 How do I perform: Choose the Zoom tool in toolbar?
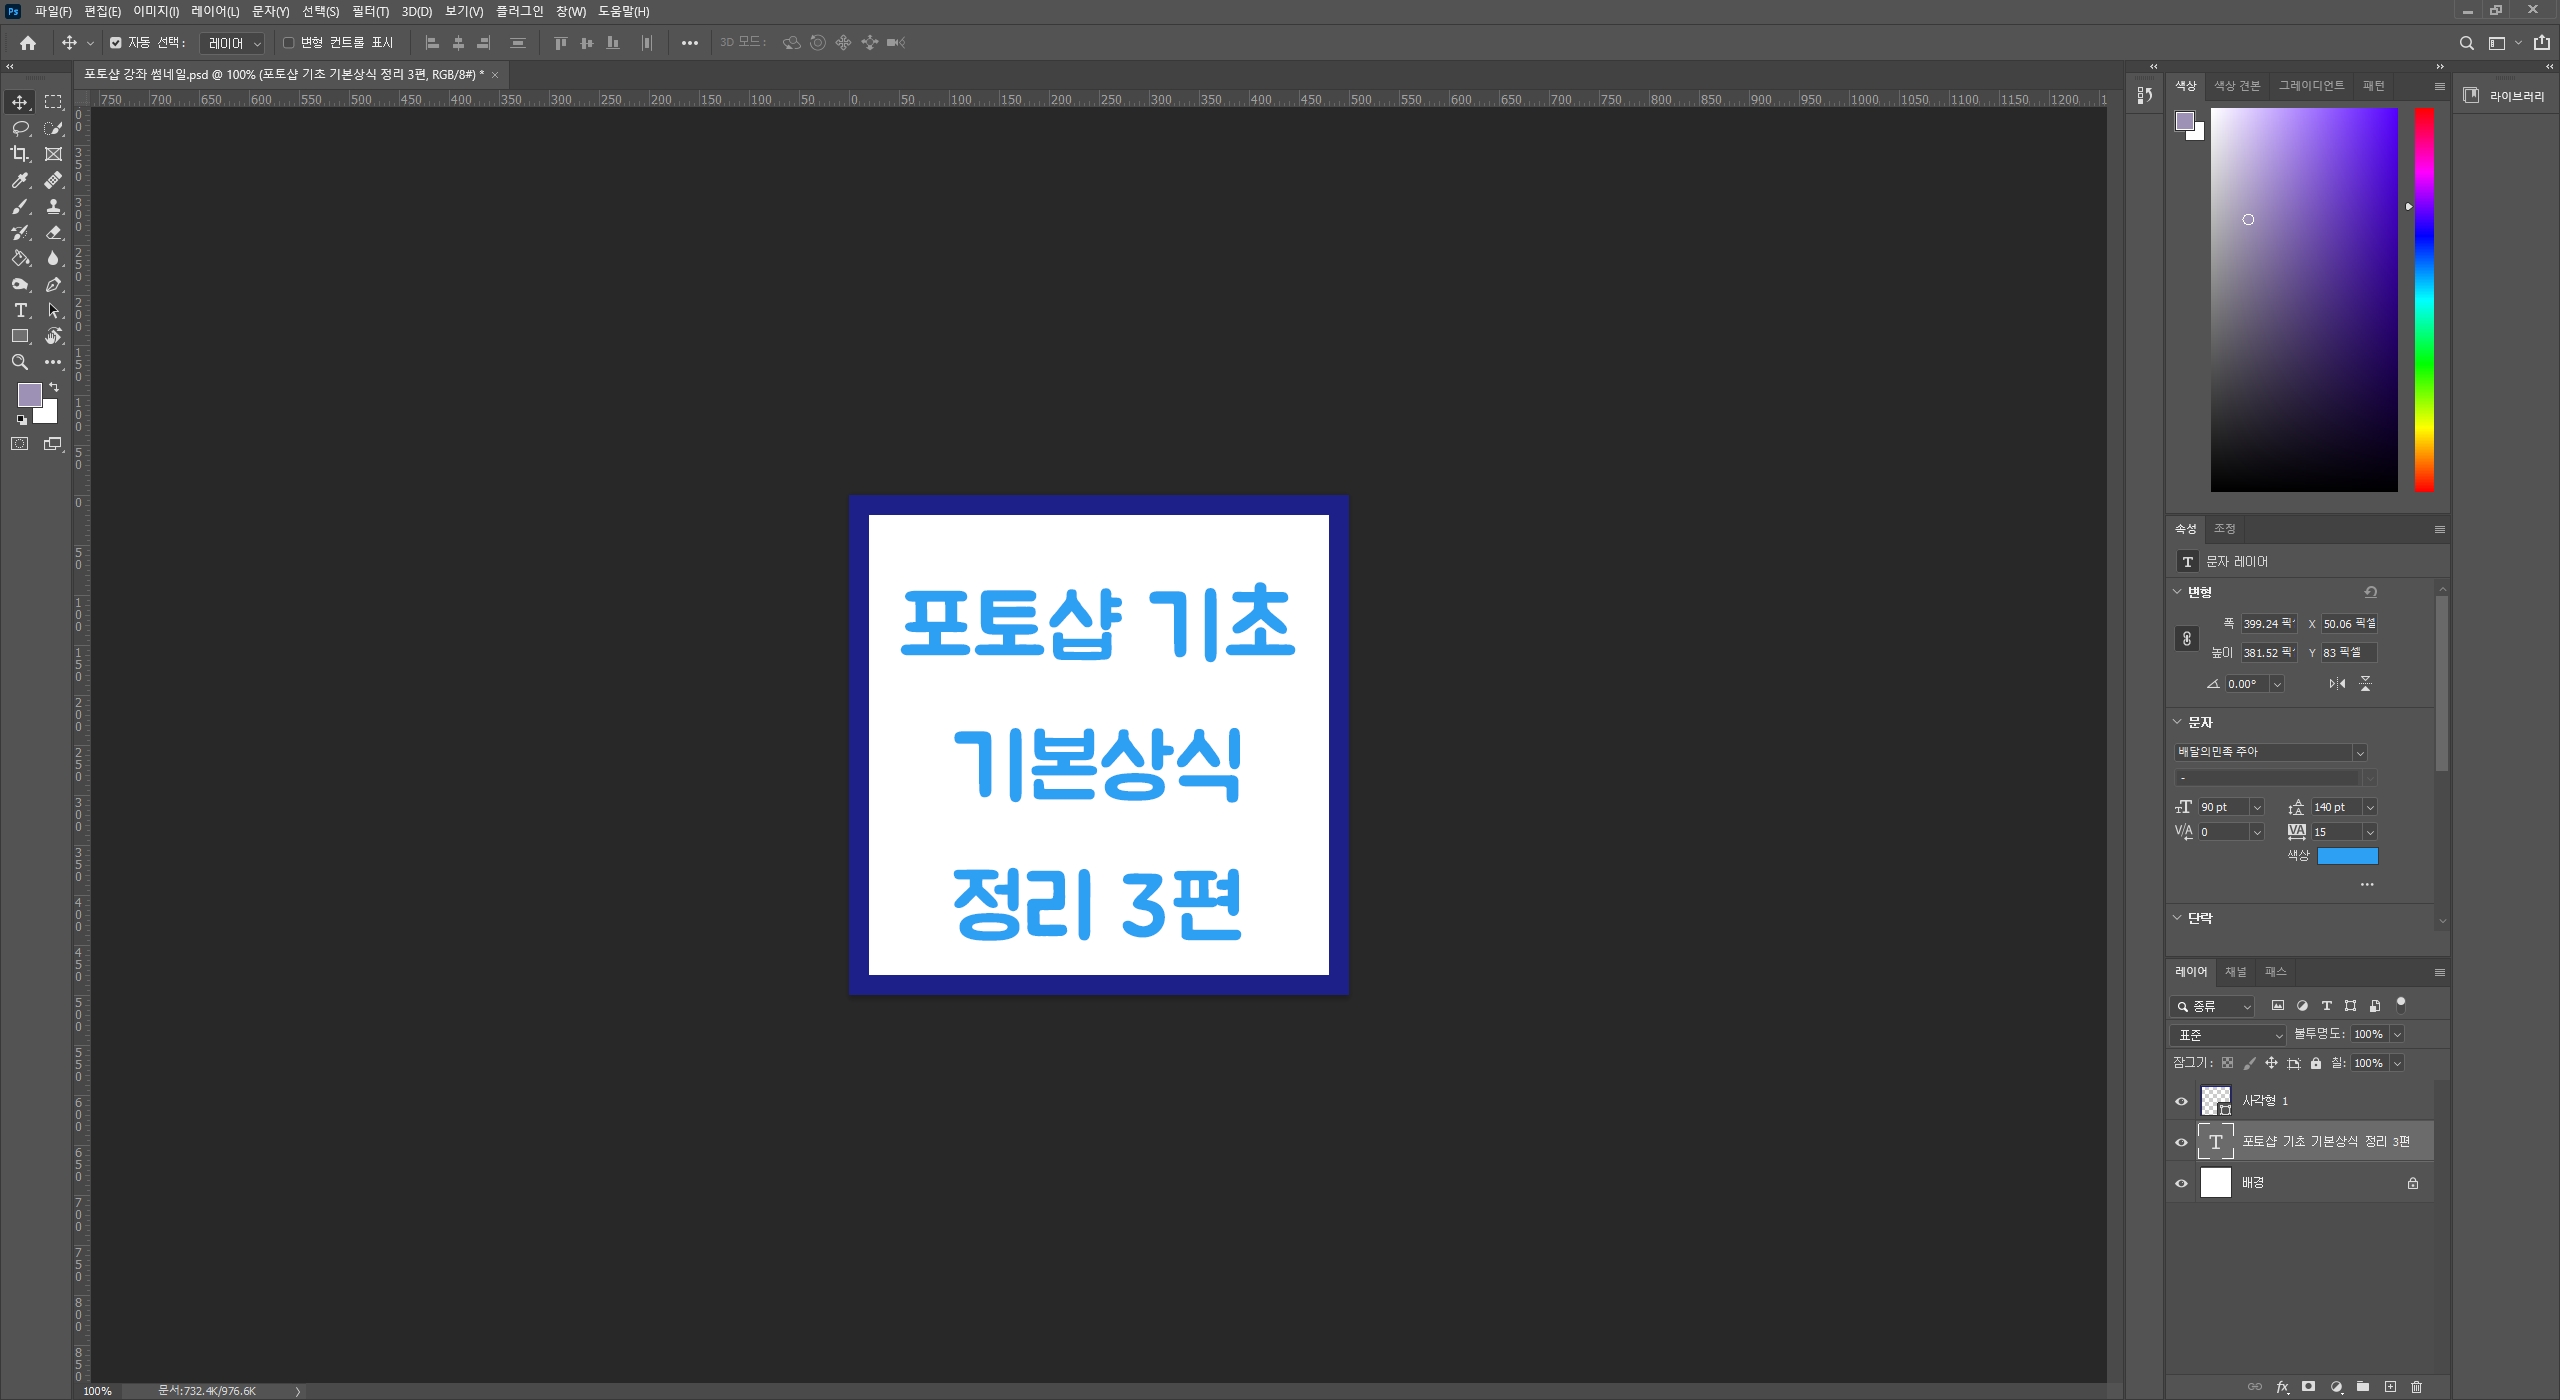pyautogui.click(x=20, y=362)
